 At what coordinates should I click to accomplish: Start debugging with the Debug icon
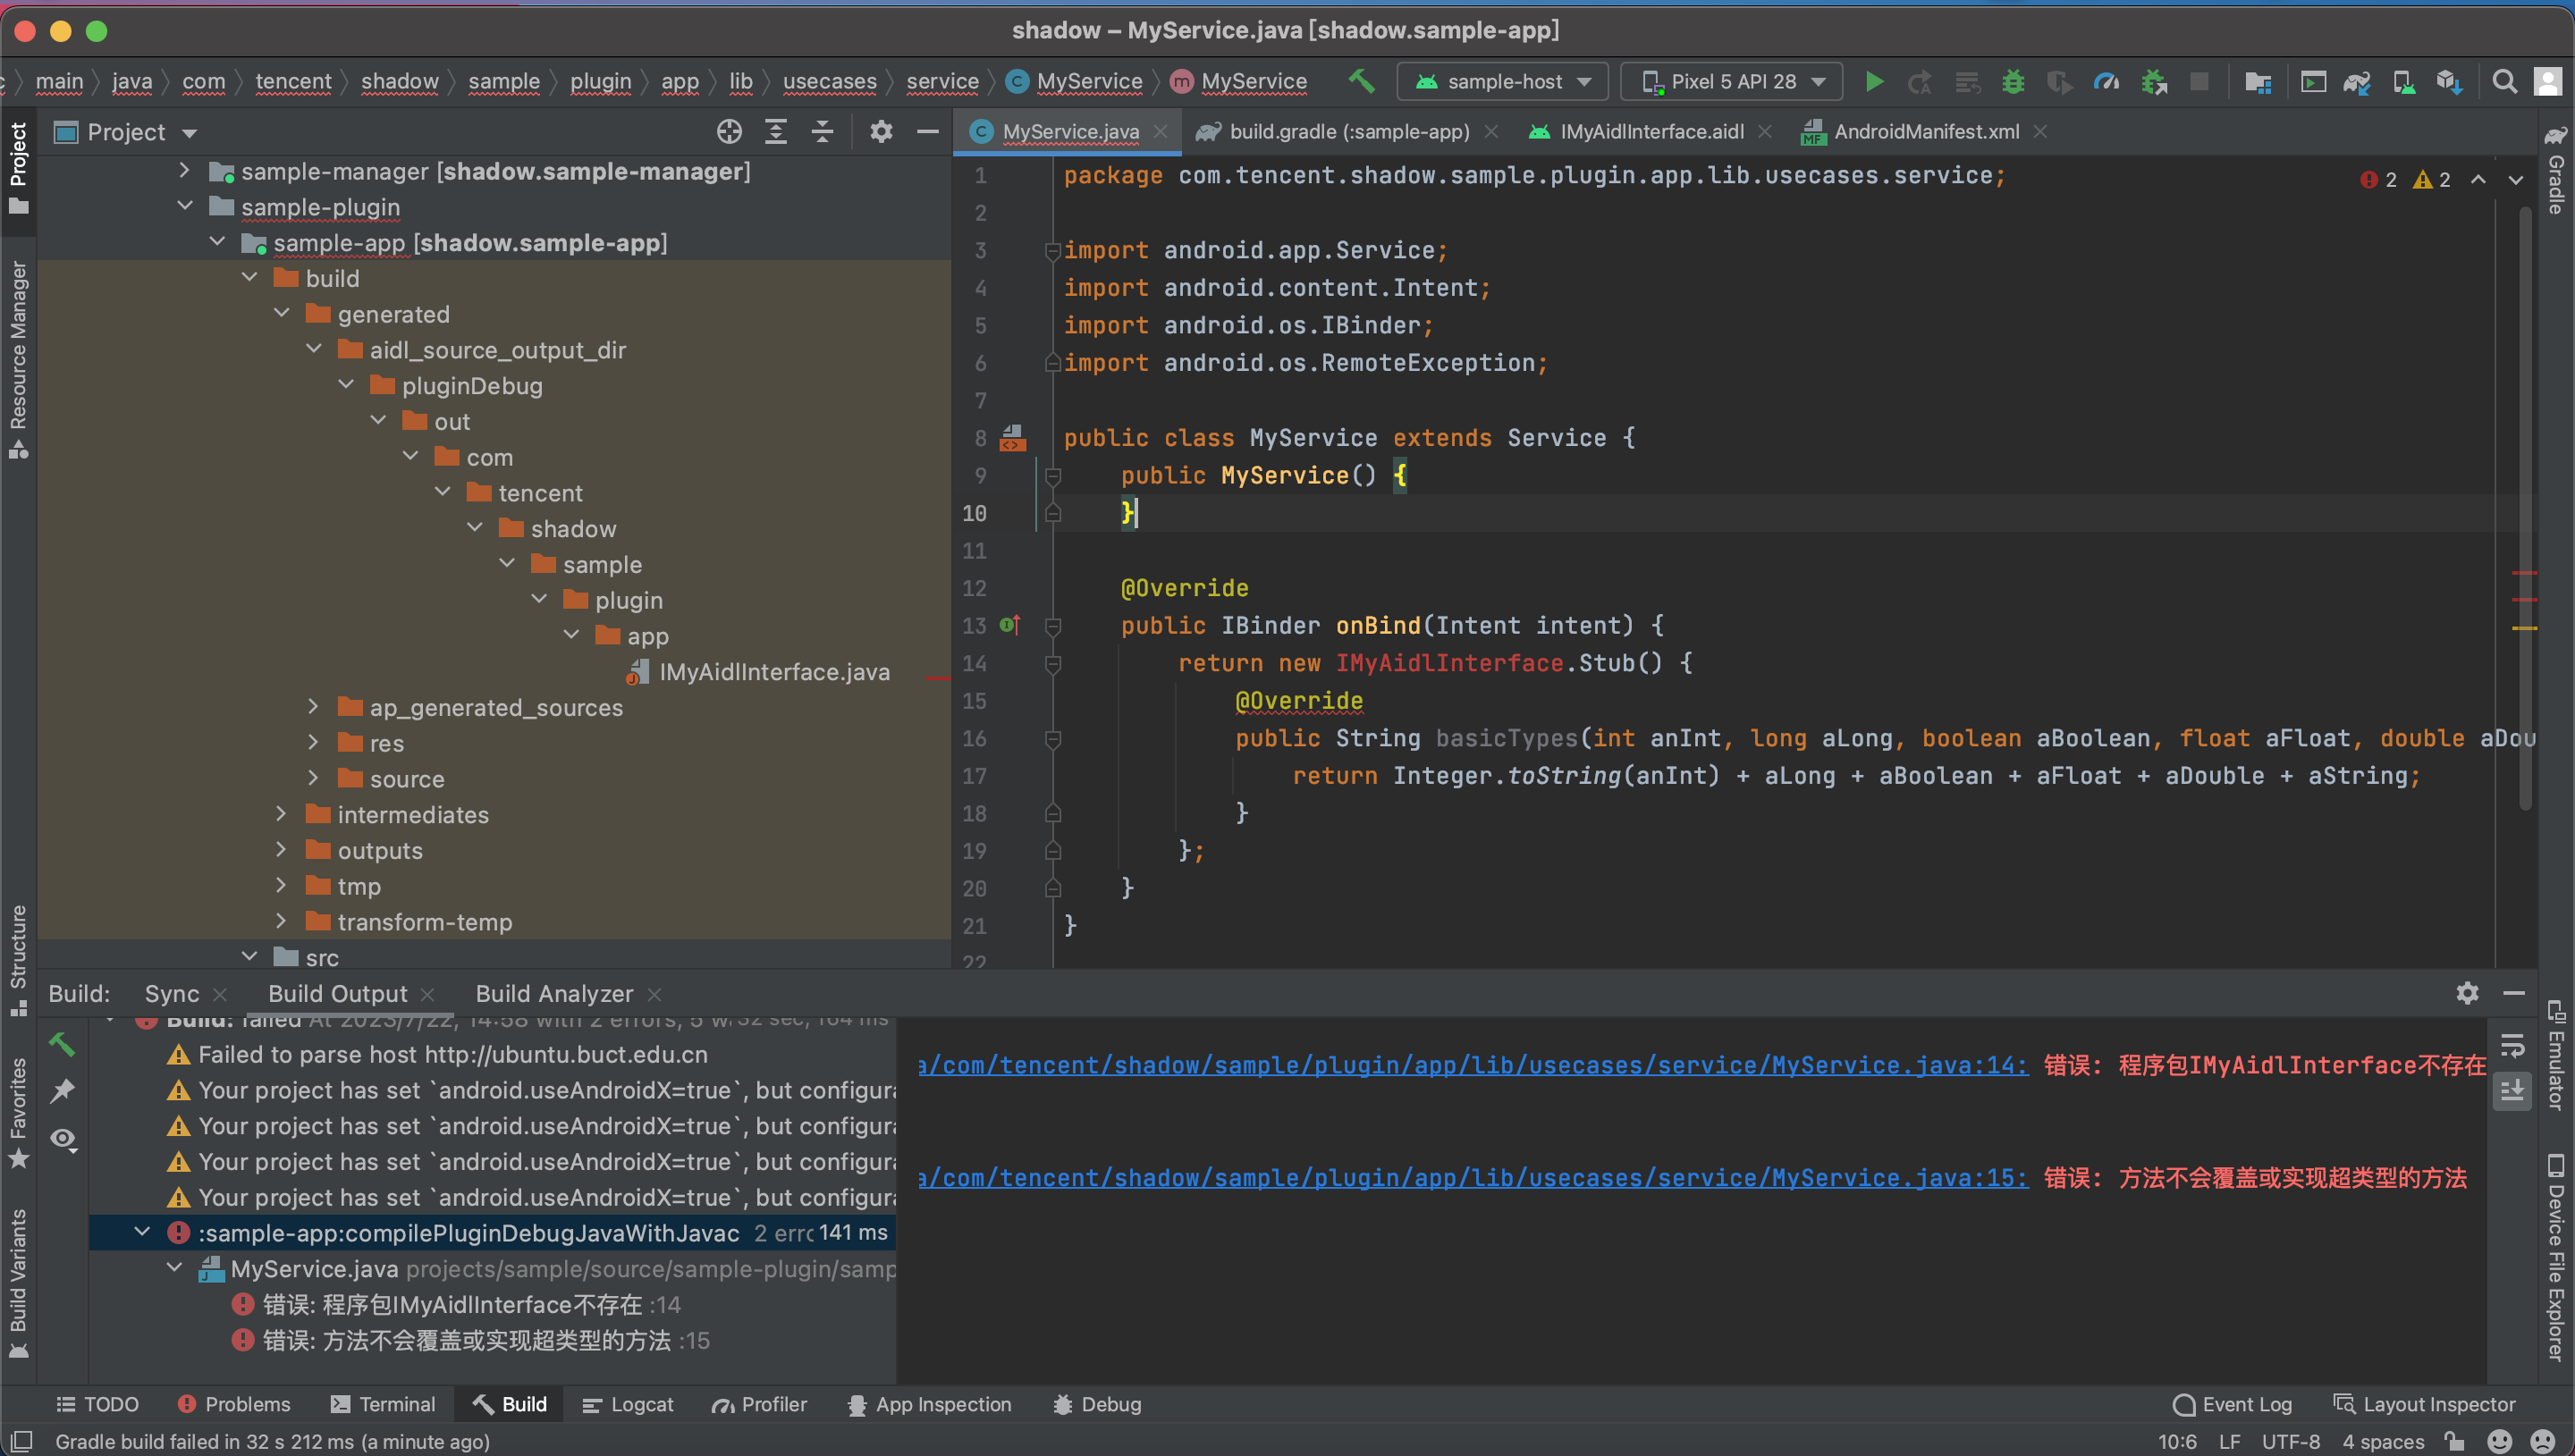[x=2013, y=81]
